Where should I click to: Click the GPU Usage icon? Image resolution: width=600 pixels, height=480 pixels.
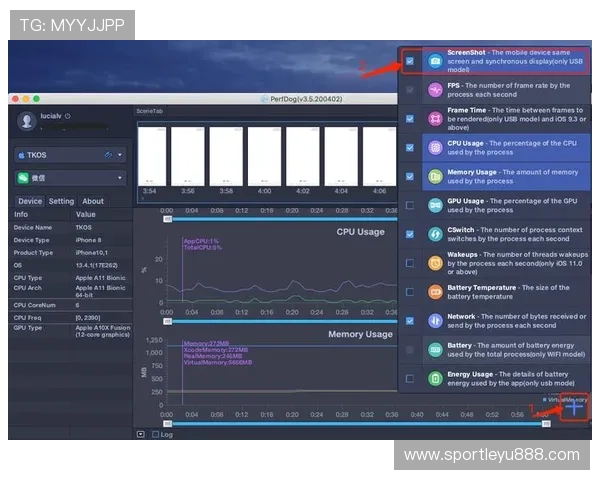pyautogui.click(x=435, y=205)
